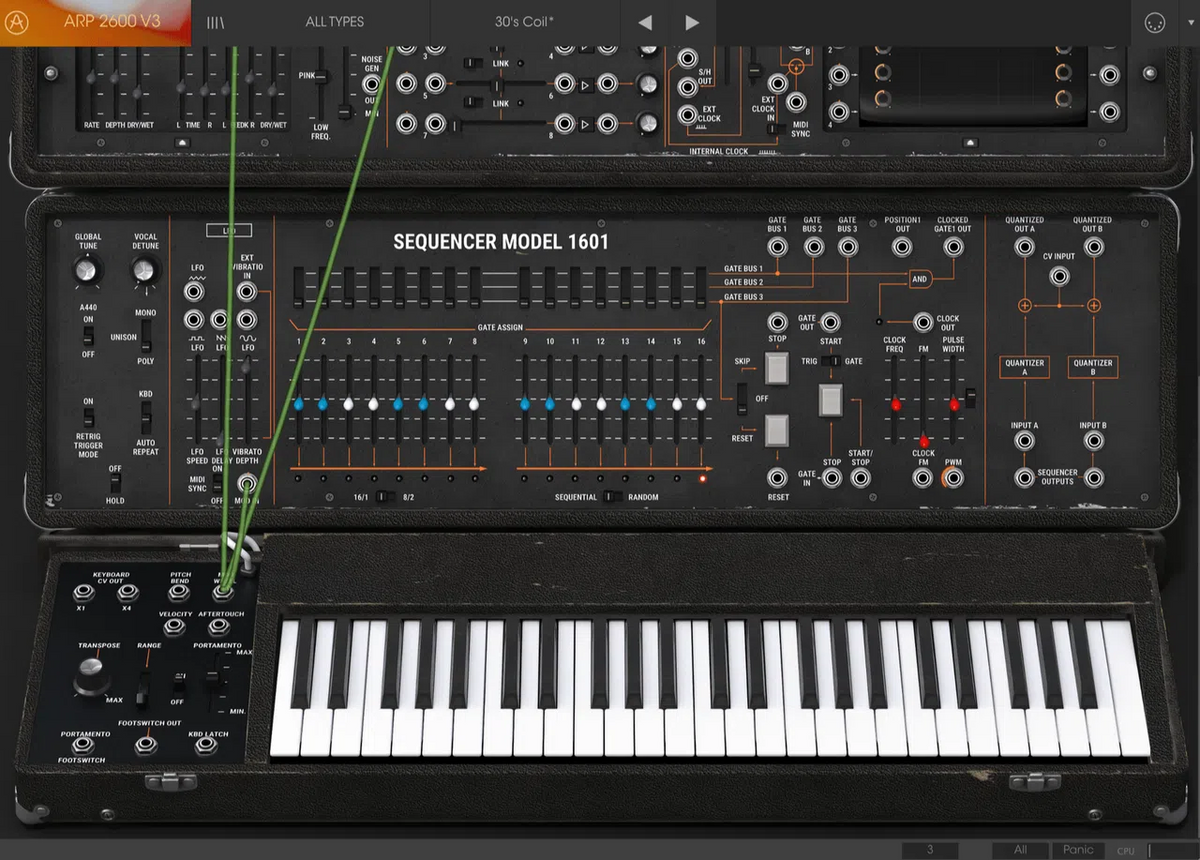Image resolution: width=1200 pixels, height=860 pixels.
Task: Switch the Trig/Gate toggle to Gate
Action: click(838, 362)
